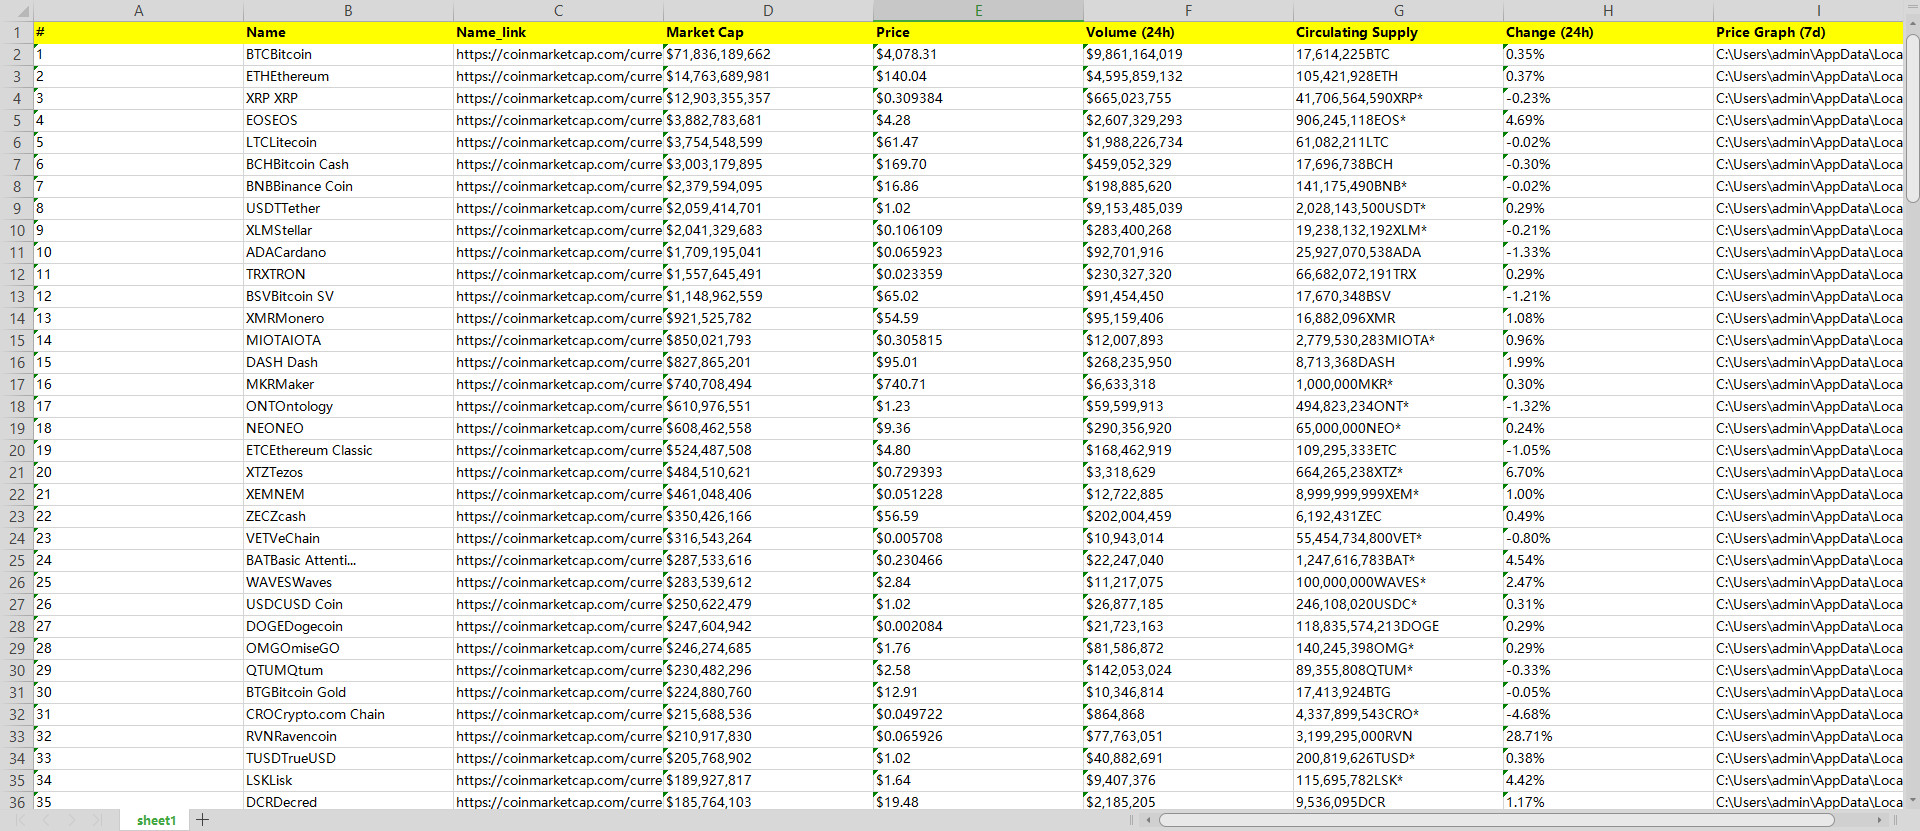The image size is (1920, 831).
Task: Click the Price header cell
Action: [978, 32]
